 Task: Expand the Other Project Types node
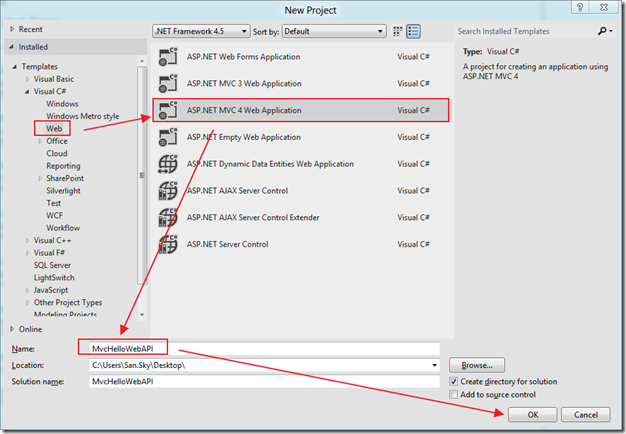coord(28,302)
